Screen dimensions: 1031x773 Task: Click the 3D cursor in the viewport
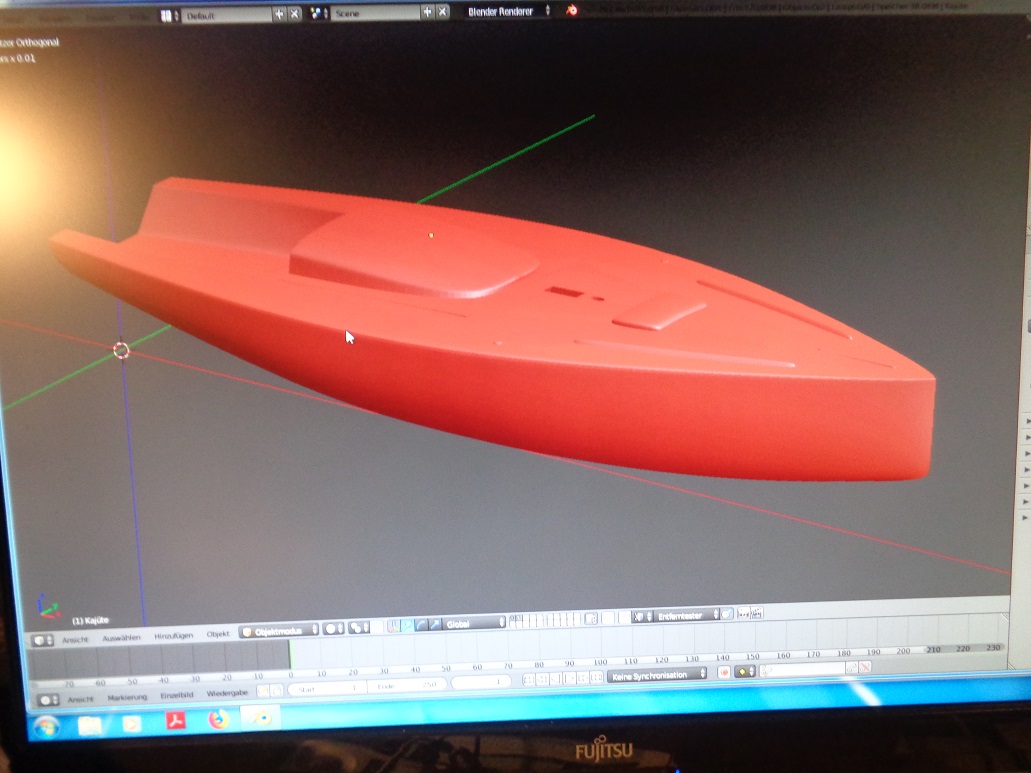121,350
